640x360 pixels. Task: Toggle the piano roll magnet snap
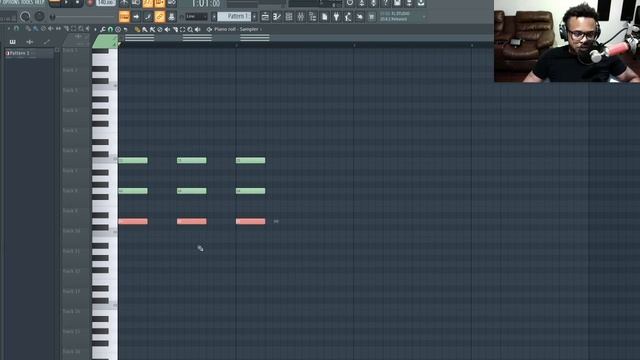click(x=110, y=29)
